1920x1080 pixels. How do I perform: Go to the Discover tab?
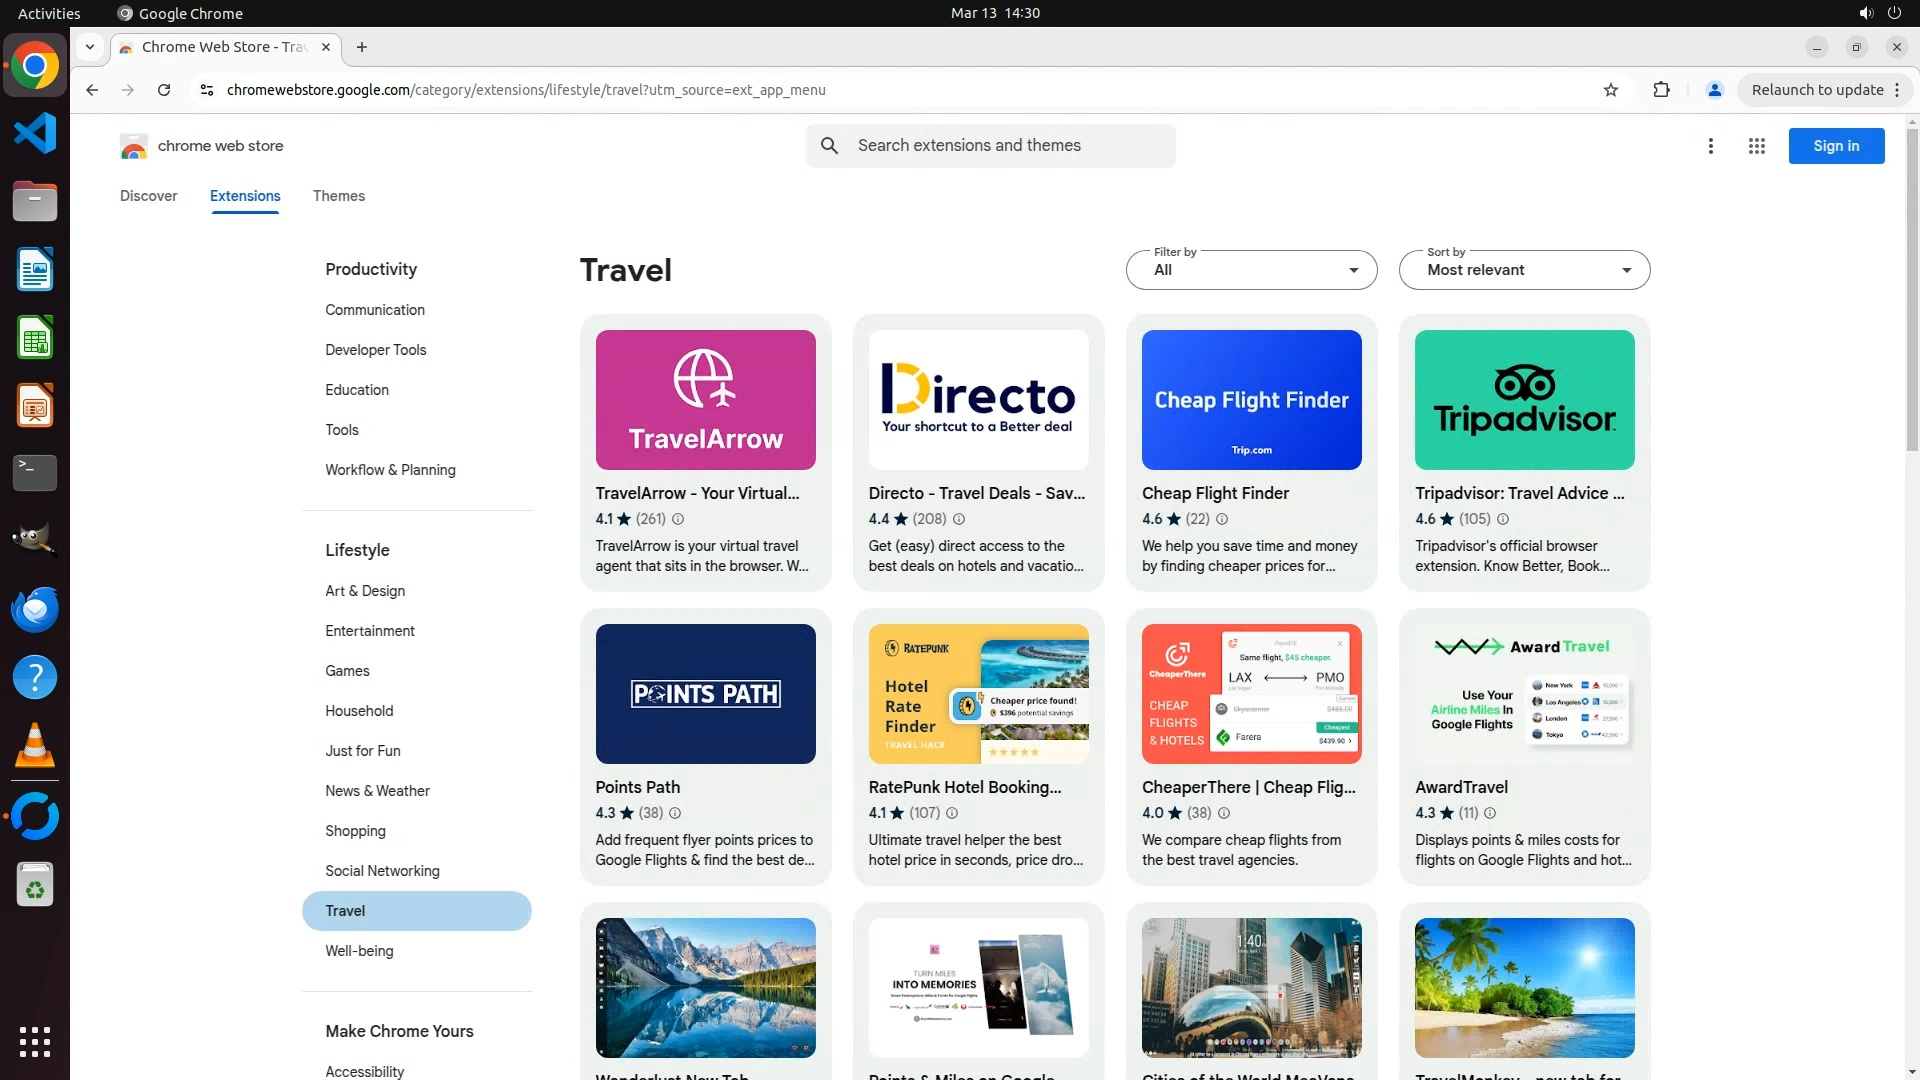pyautogui.click(x=148, y=196)
